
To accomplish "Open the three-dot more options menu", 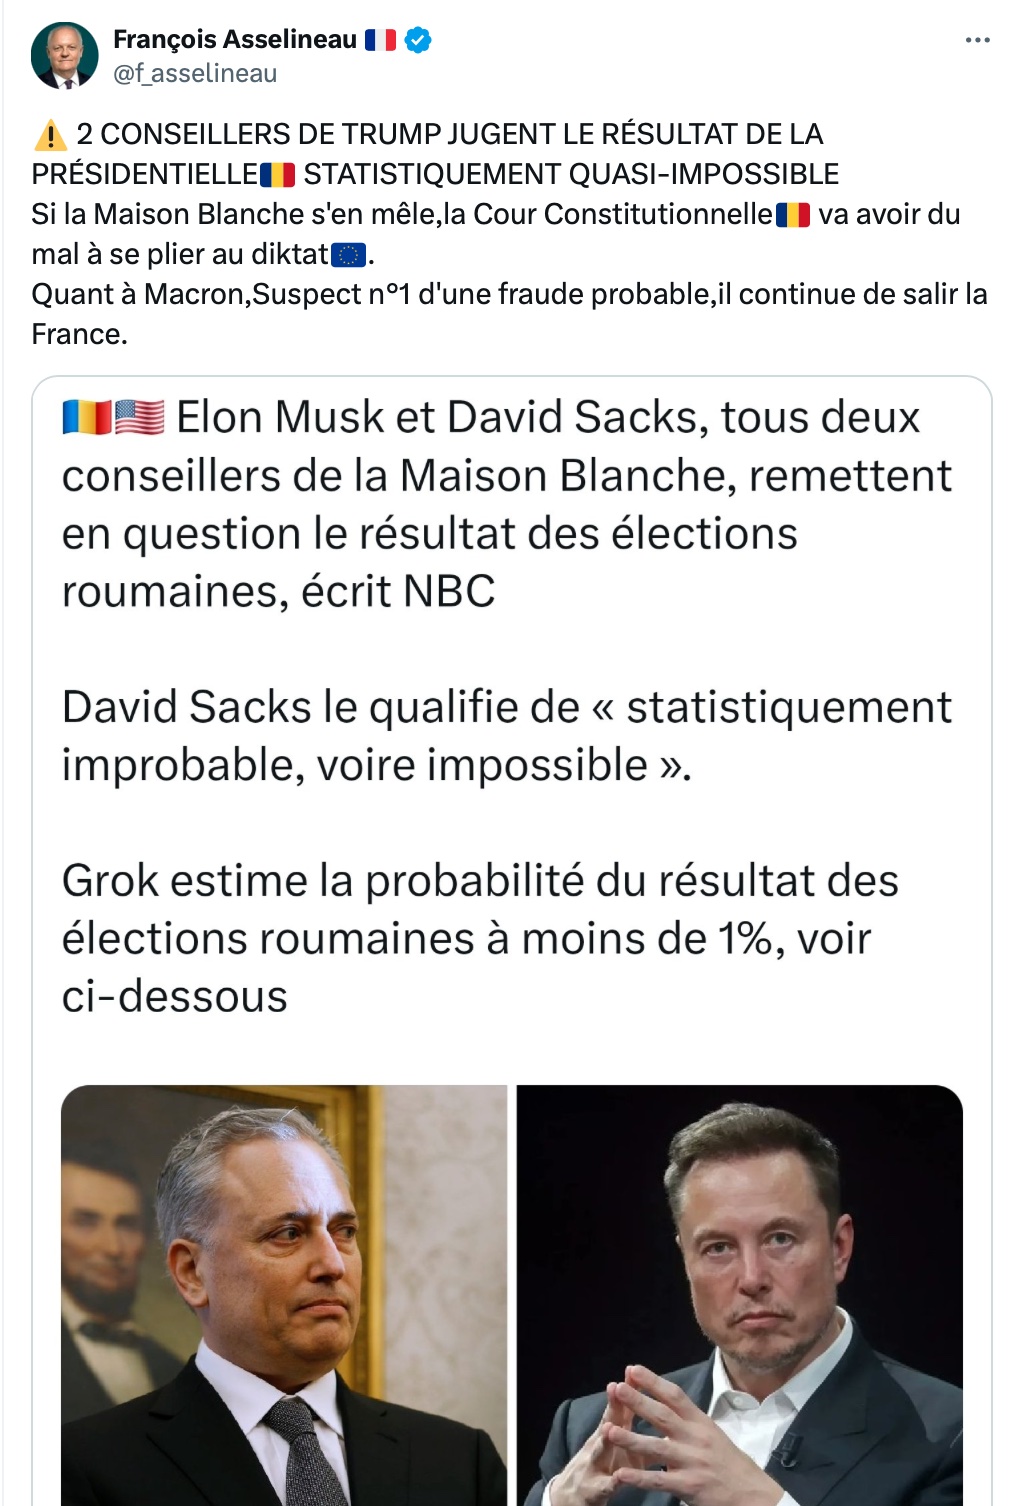I will coord(977,40).
